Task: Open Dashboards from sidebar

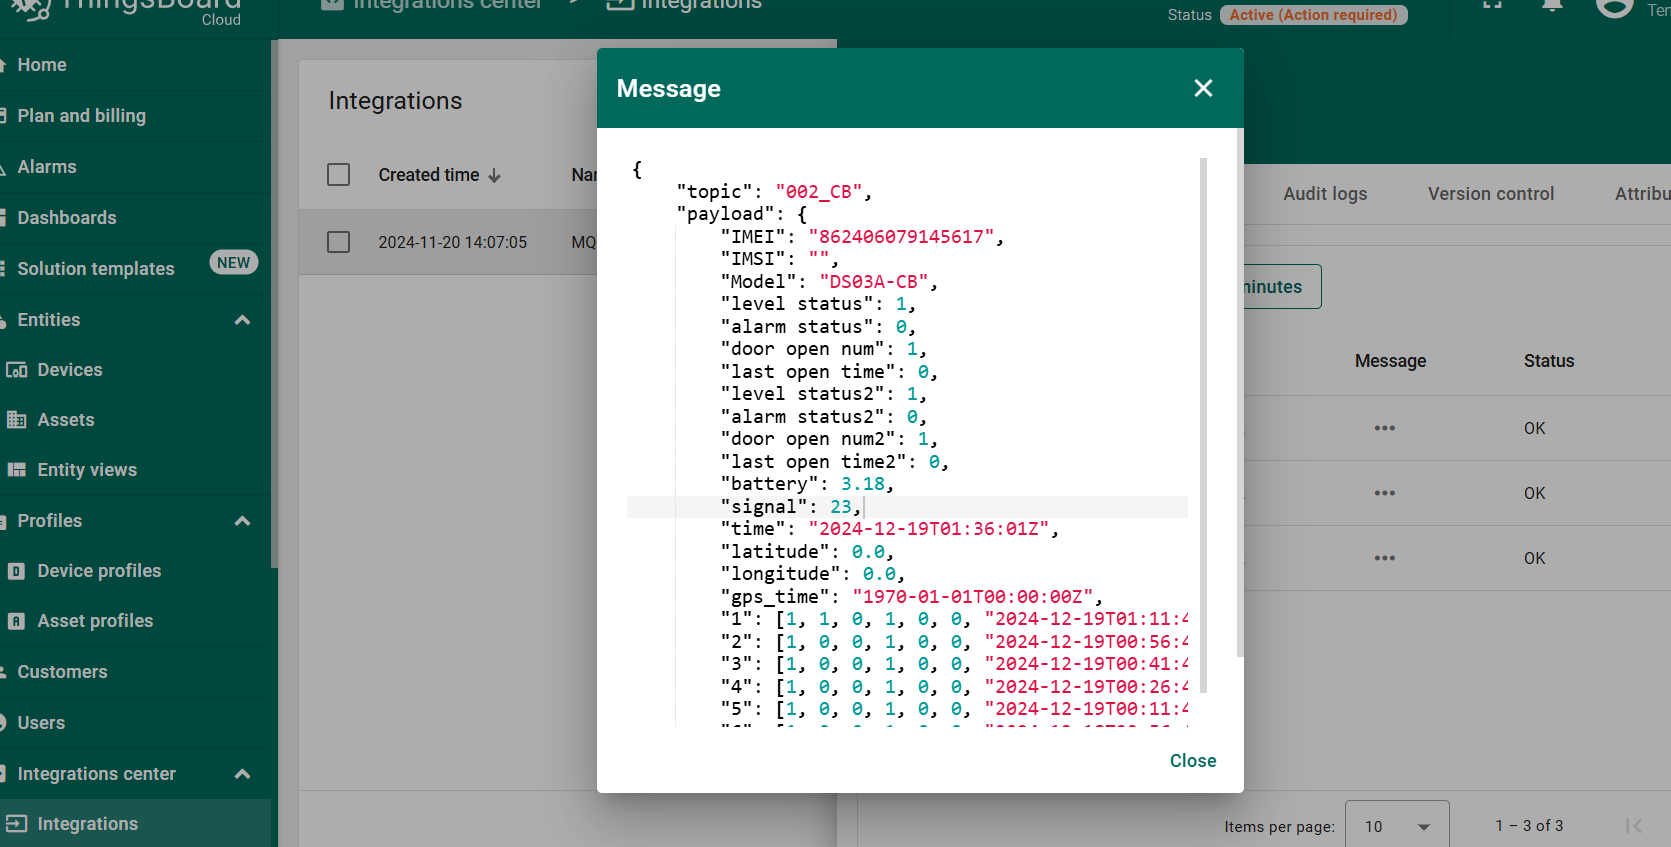Action: click(x=67, y=218)
